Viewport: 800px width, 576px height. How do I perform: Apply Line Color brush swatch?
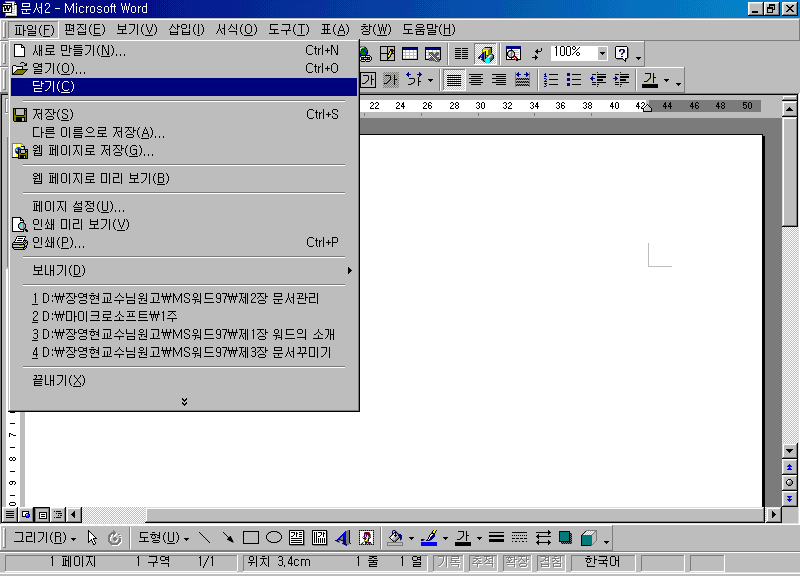click(x=430, y=538)
